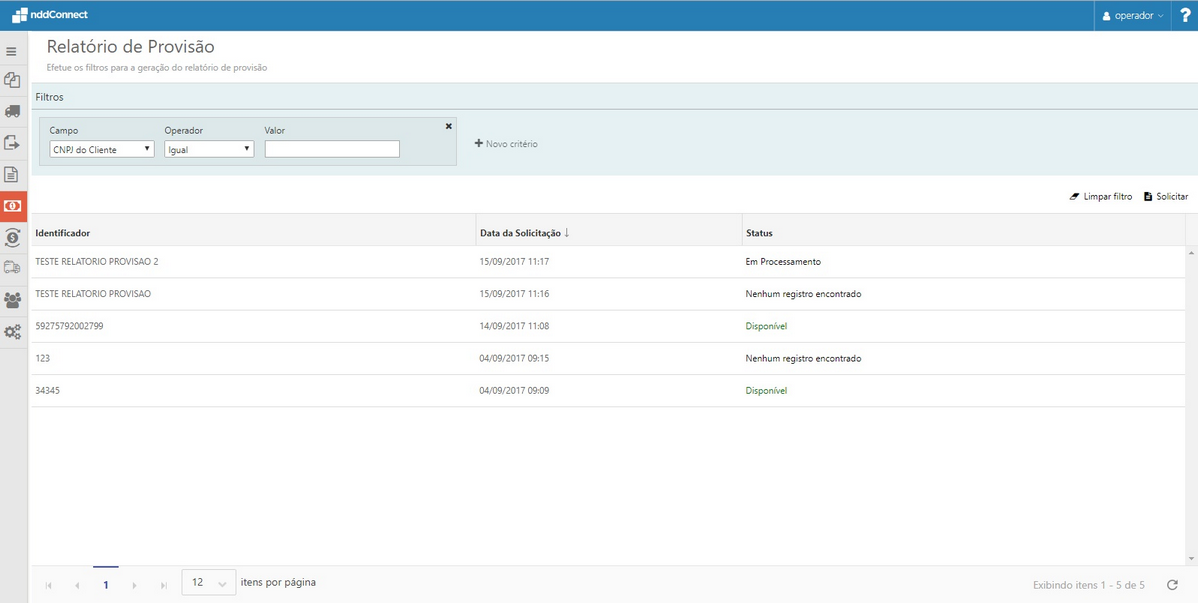Screen dimensions: 1198x603
Task: Add a filter with Novo critério
Action: click(x=506, y=144)
